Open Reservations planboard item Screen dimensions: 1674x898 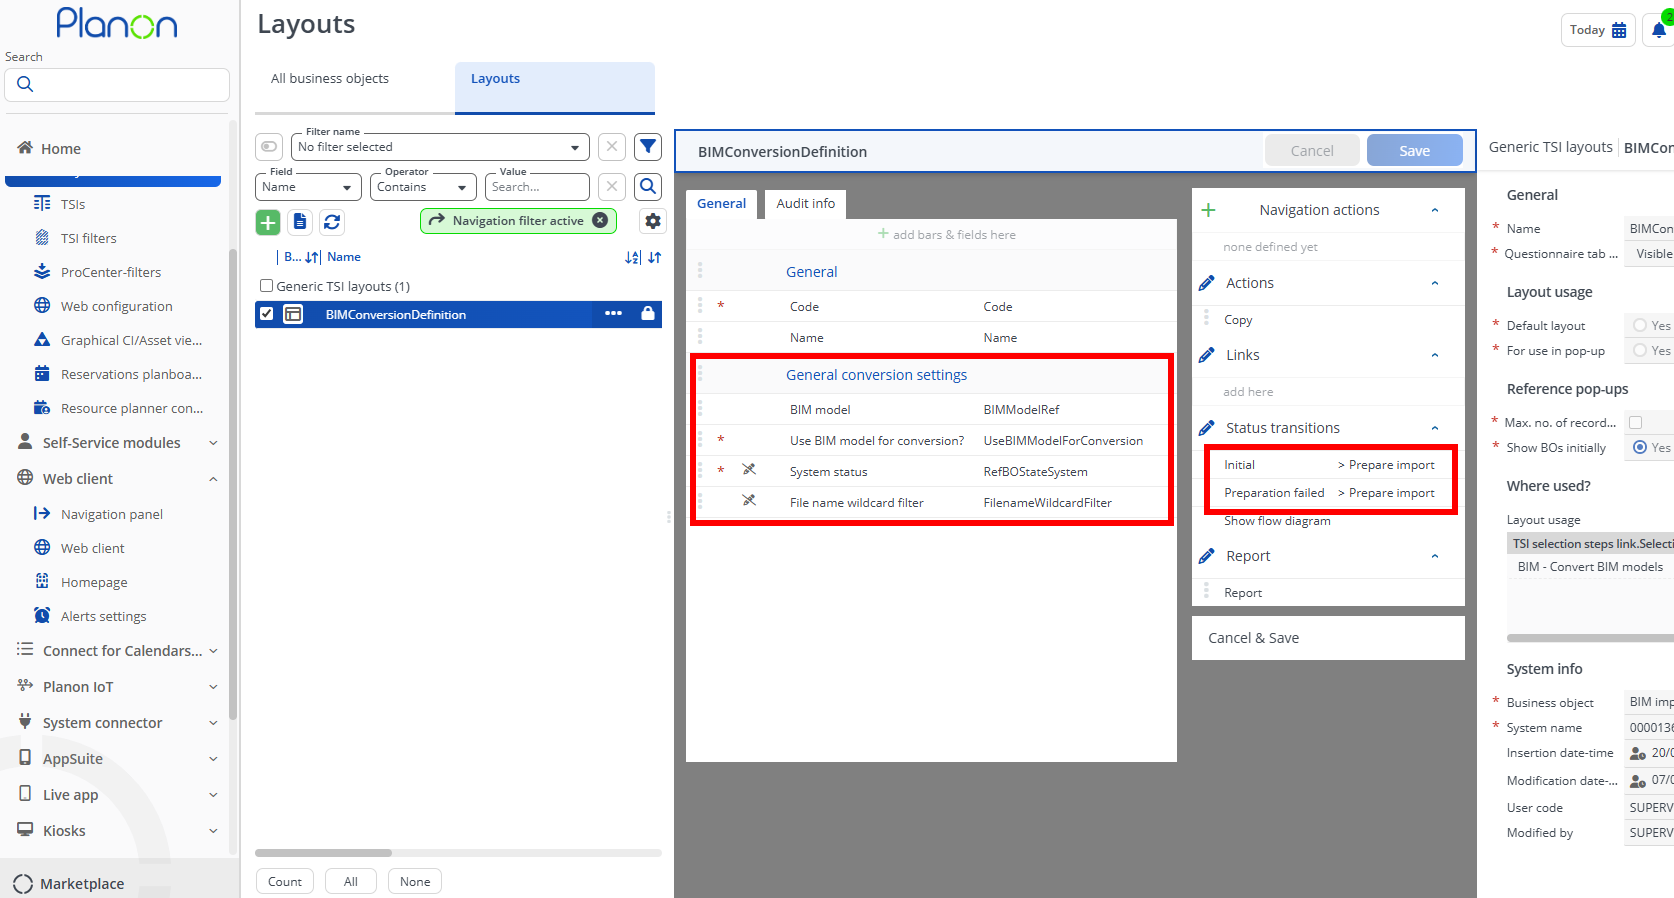pos(131,374)
